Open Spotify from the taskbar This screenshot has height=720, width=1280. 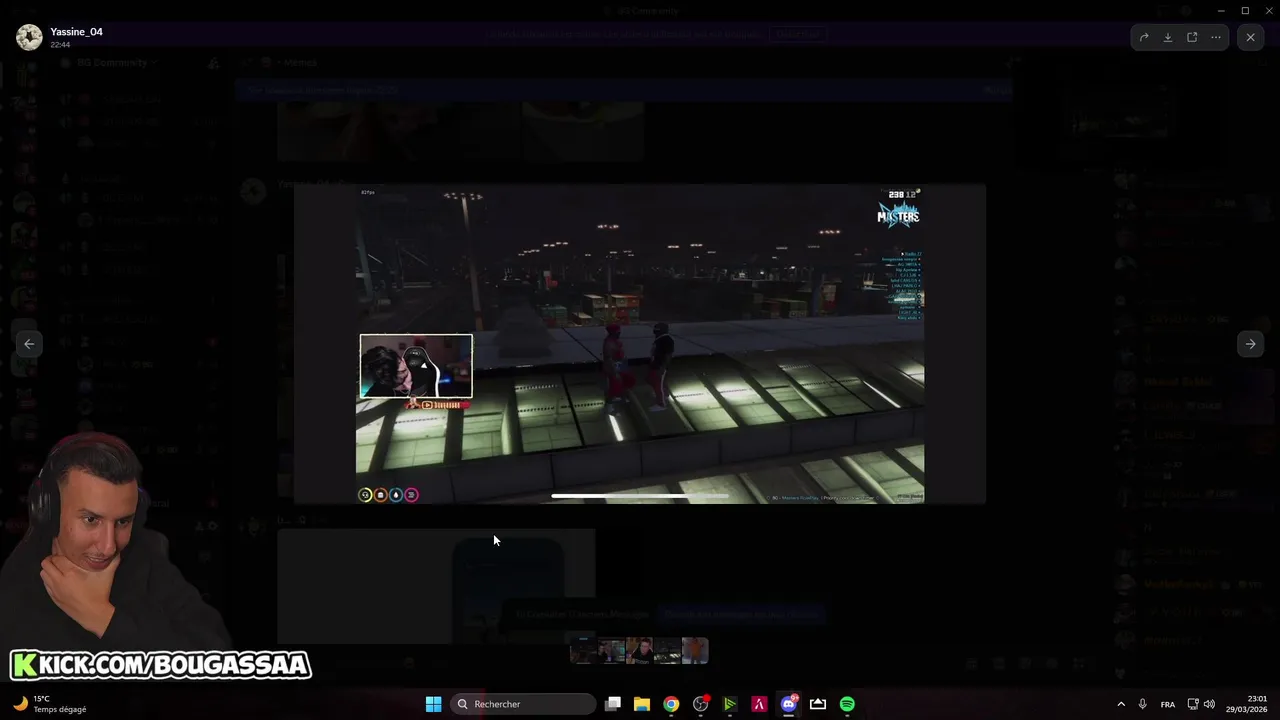click(847, 704)
